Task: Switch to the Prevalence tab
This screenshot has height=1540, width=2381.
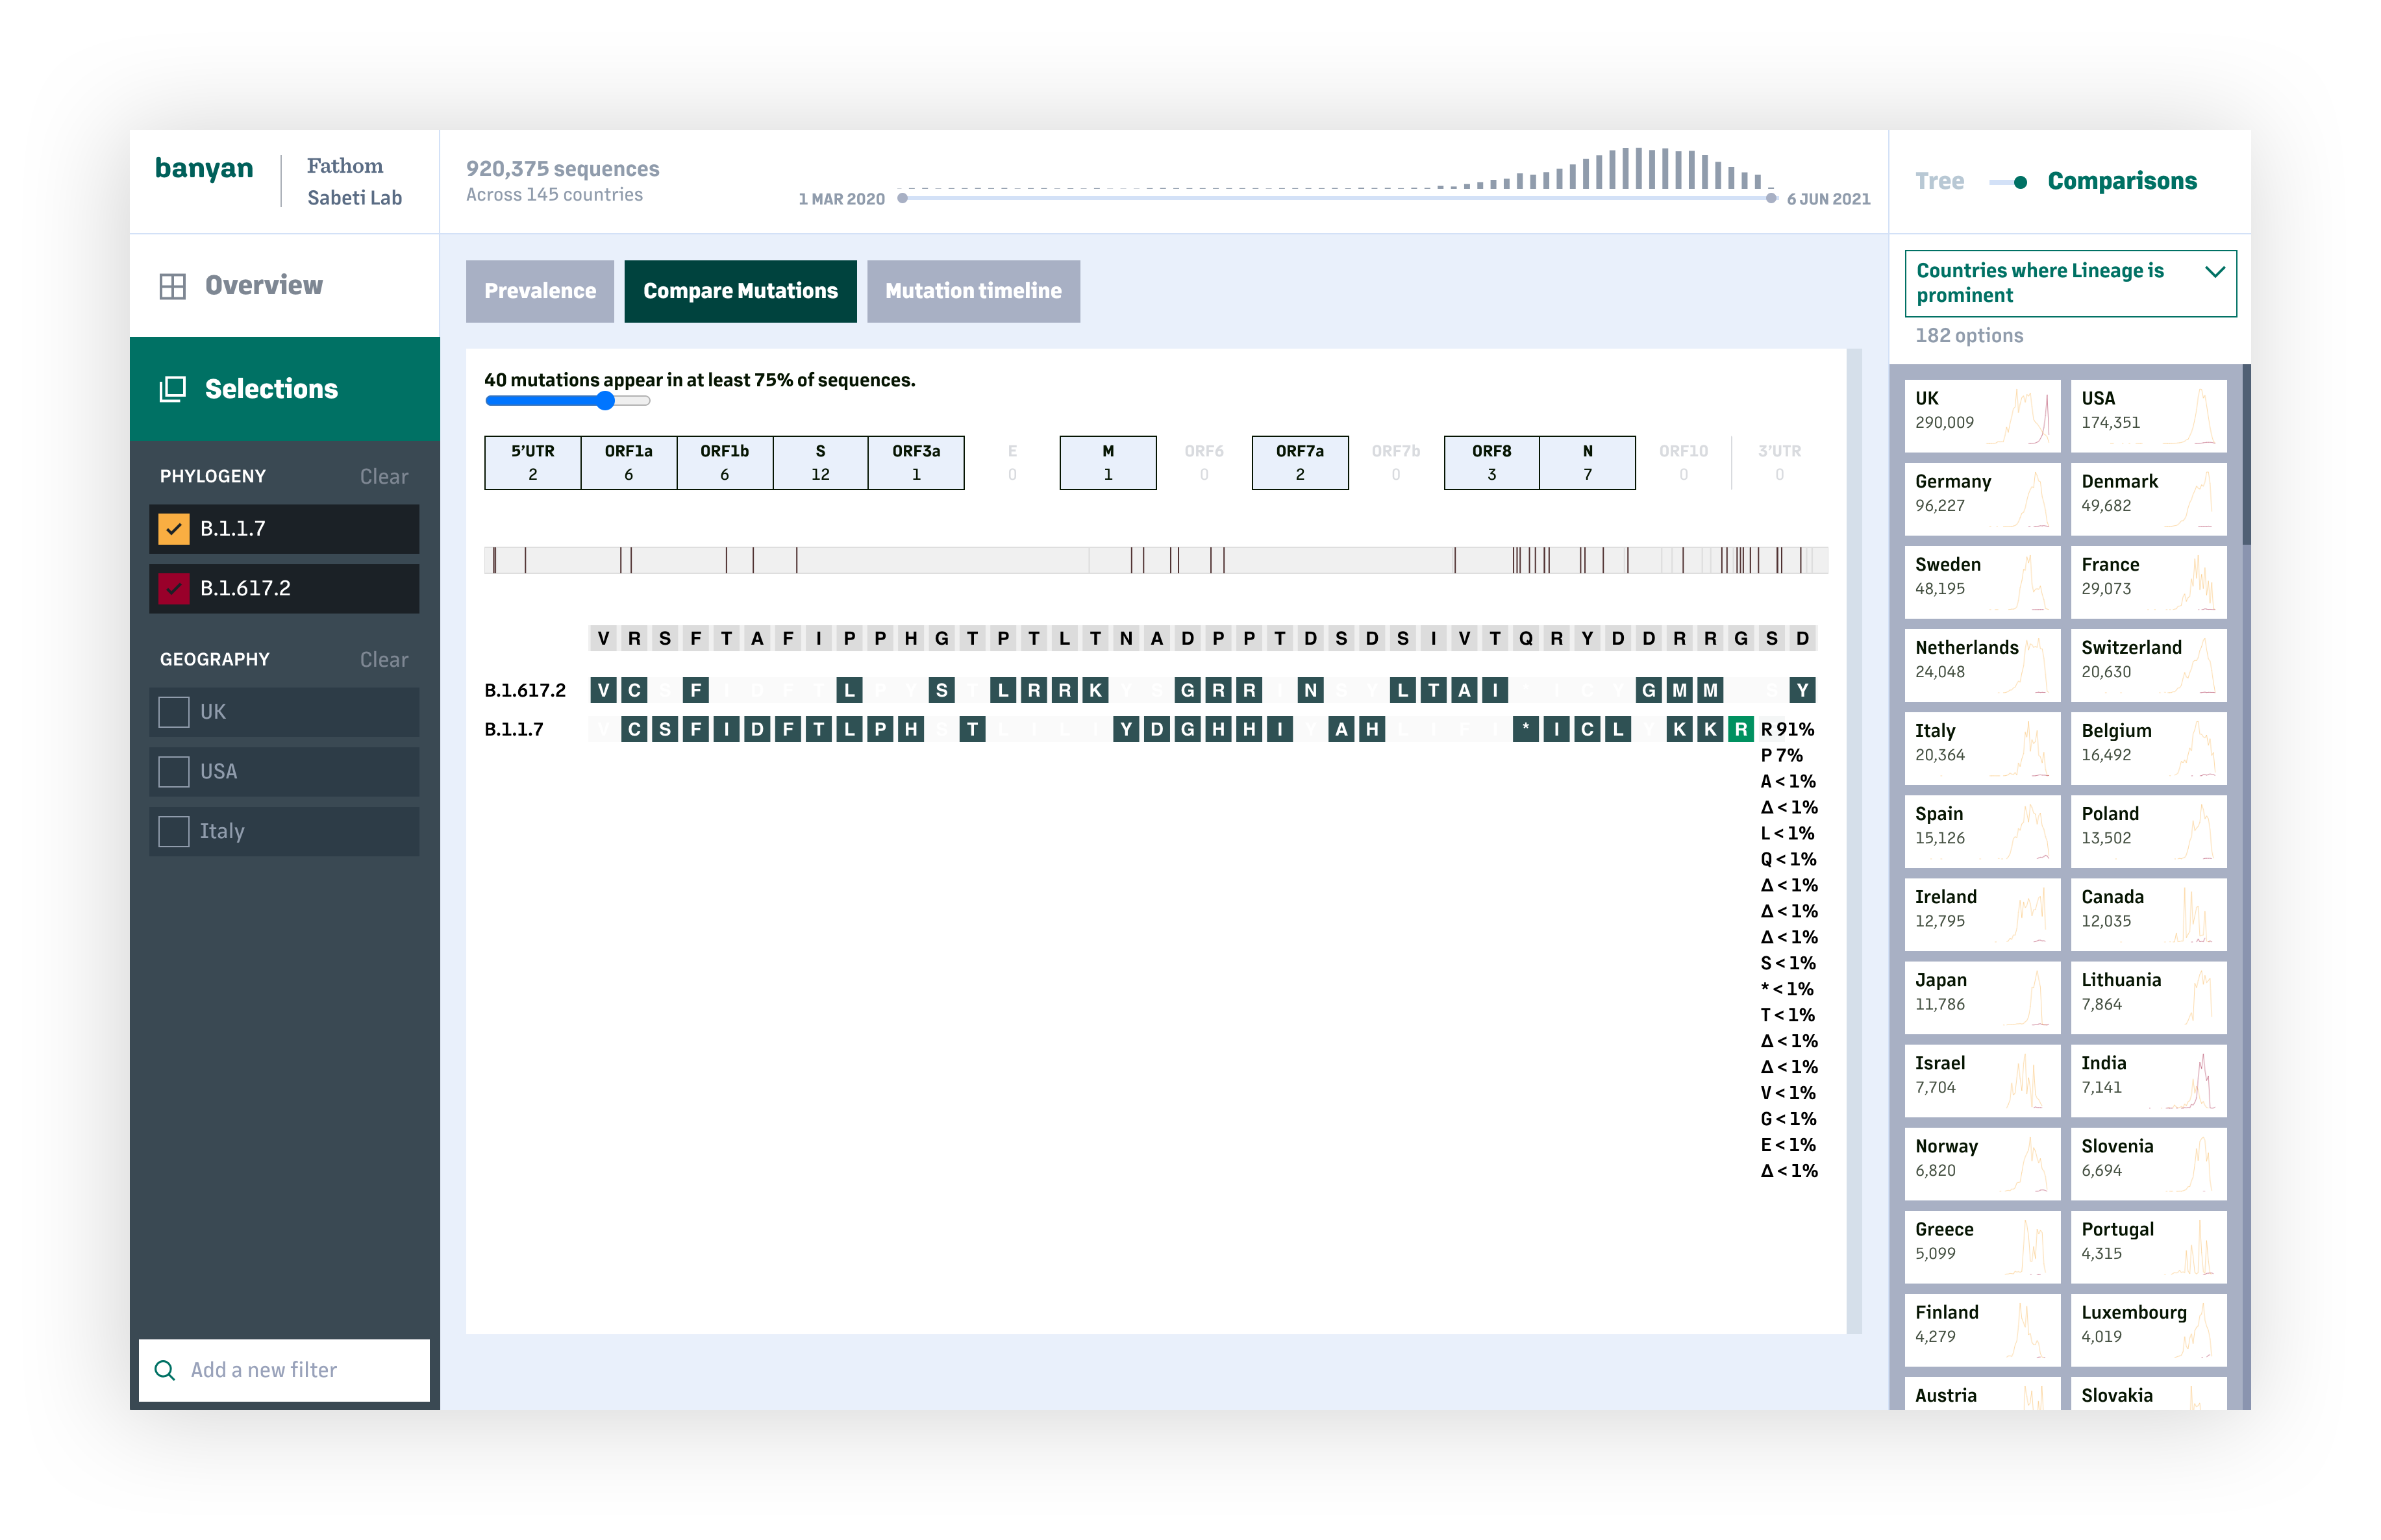Action: click(x=540, y=291)
